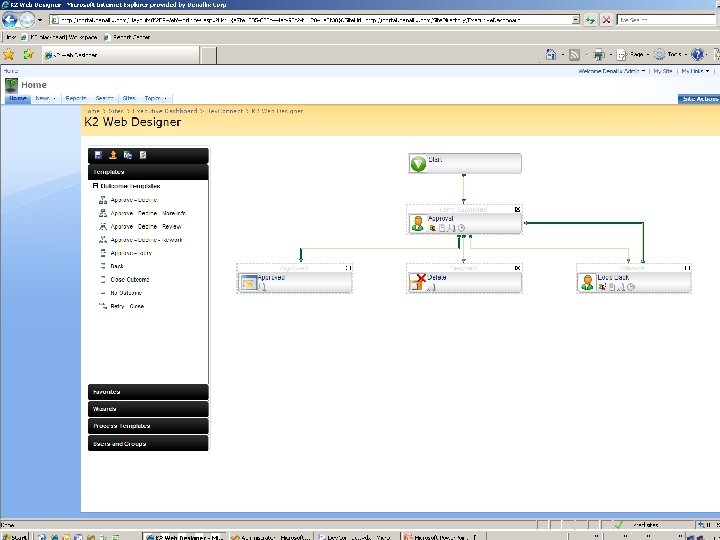Expand the Wizards accordion panel
This screenshot has height=540, width=720.
click(x=148, y=409)
